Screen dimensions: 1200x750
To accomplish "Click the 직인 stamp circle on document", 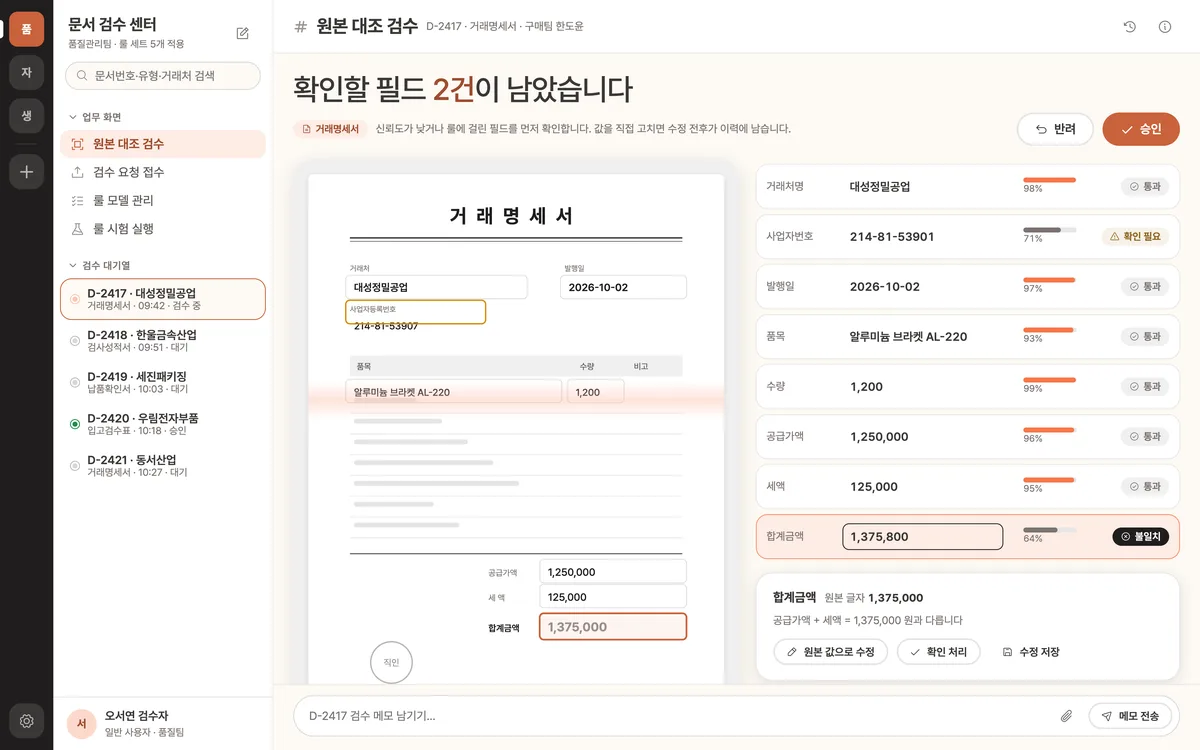I will [391, 662].
